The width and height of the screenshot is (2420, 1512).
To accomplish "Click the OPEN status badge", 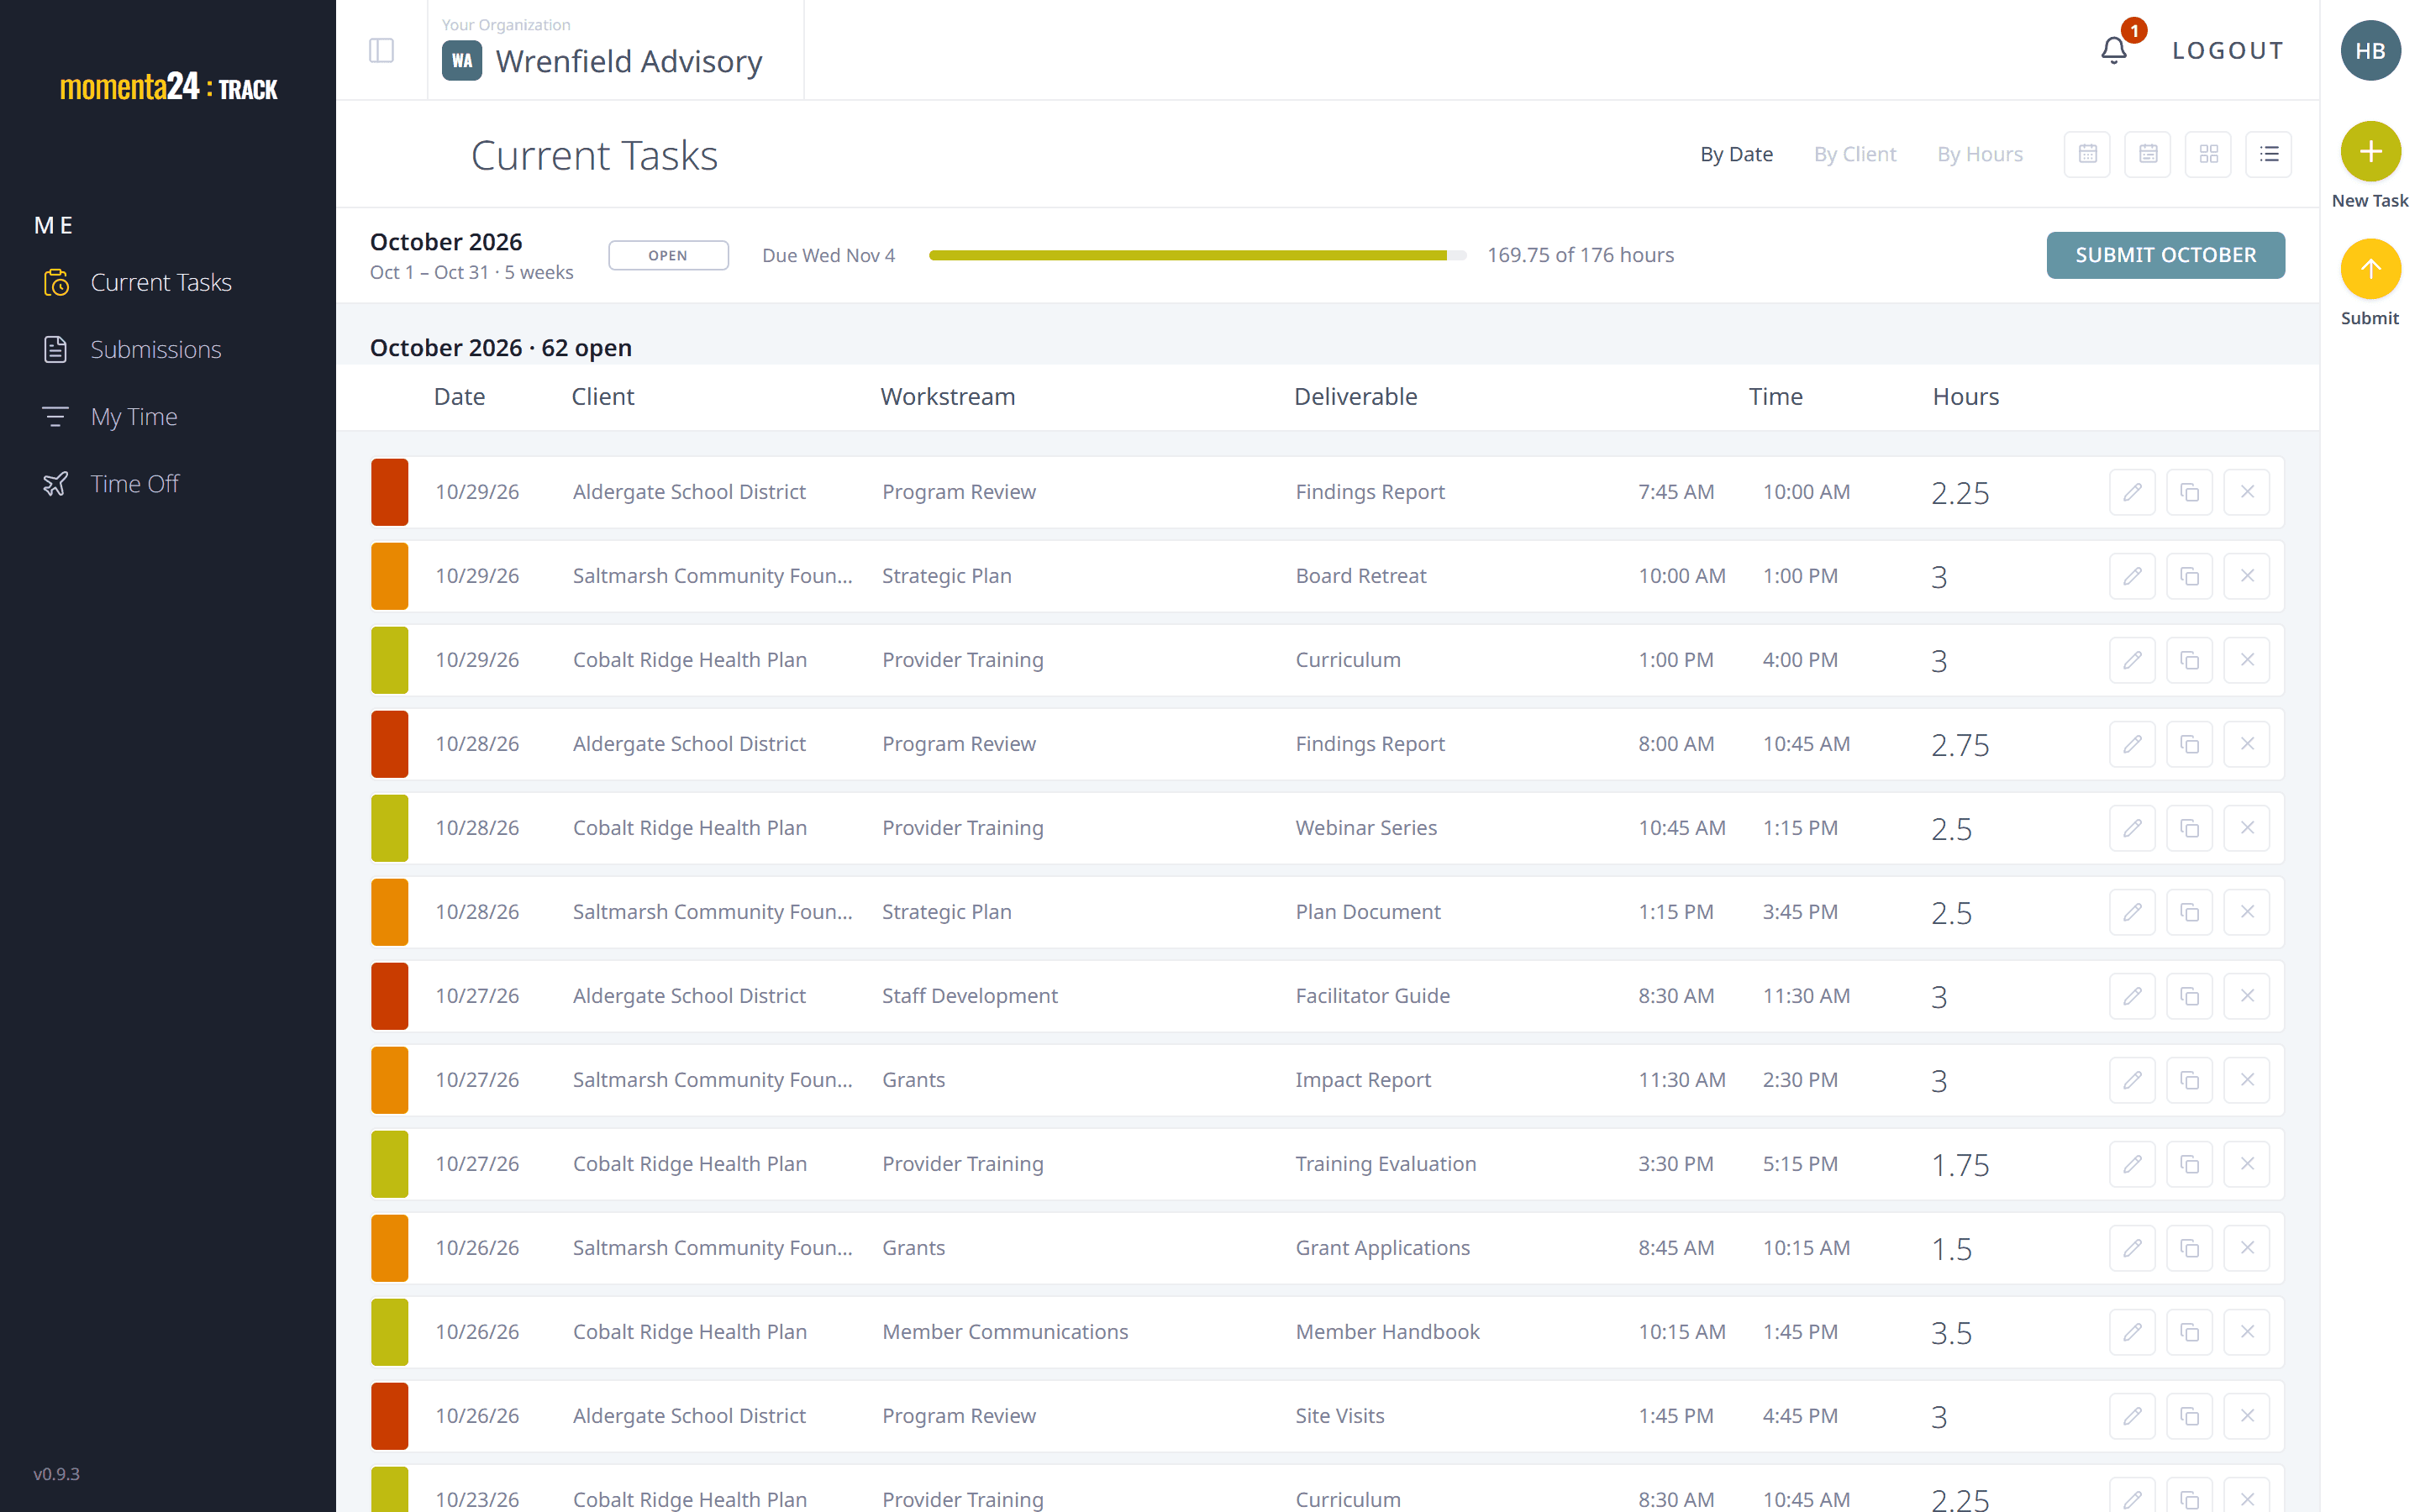I will [x=668, y=255].
